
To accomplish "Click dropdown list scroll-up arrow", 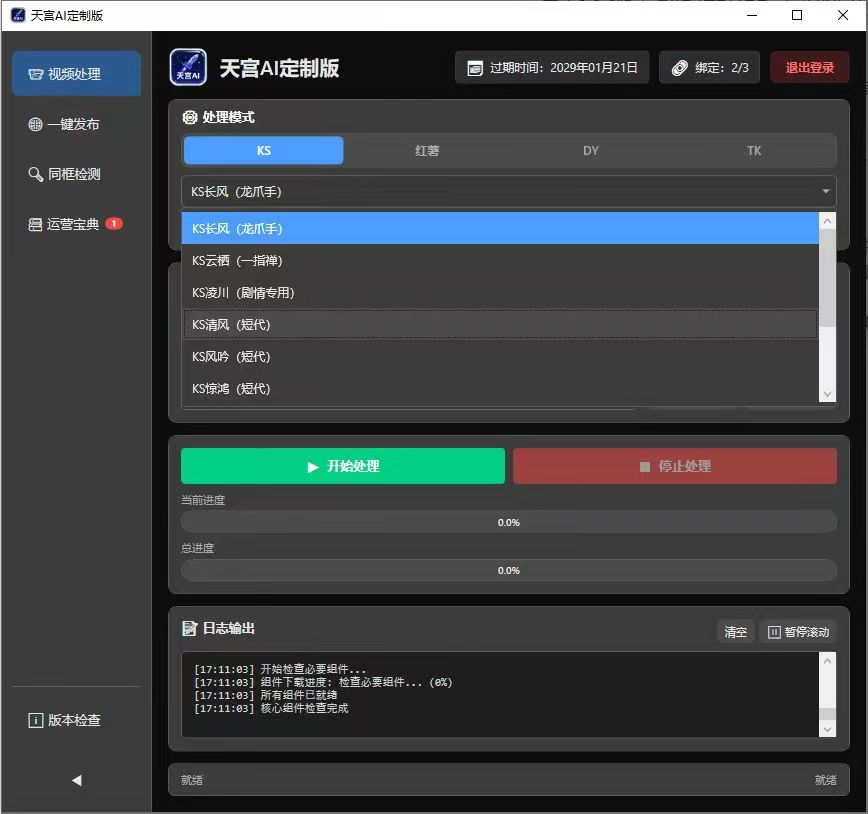I will pyautogui.click(x=827, y=221).
